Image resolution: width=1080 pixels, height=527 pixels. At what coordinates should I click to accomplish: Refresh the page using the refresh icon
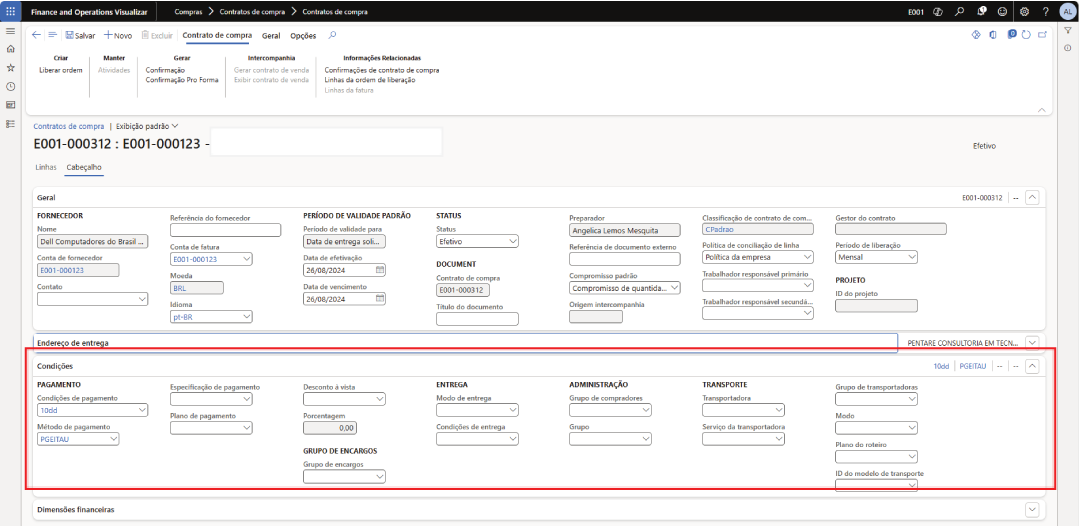[x=1027, y=35]
